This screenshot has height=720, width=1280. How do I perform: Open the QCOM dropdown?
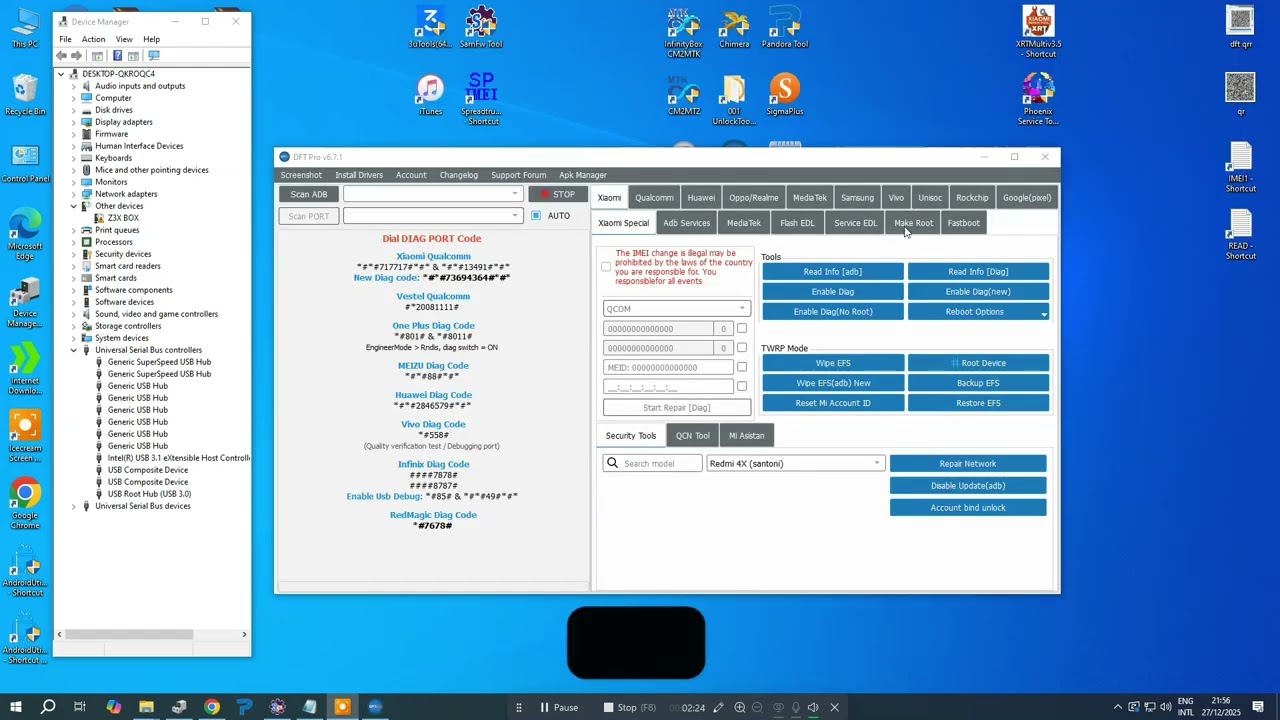point(677,309)
